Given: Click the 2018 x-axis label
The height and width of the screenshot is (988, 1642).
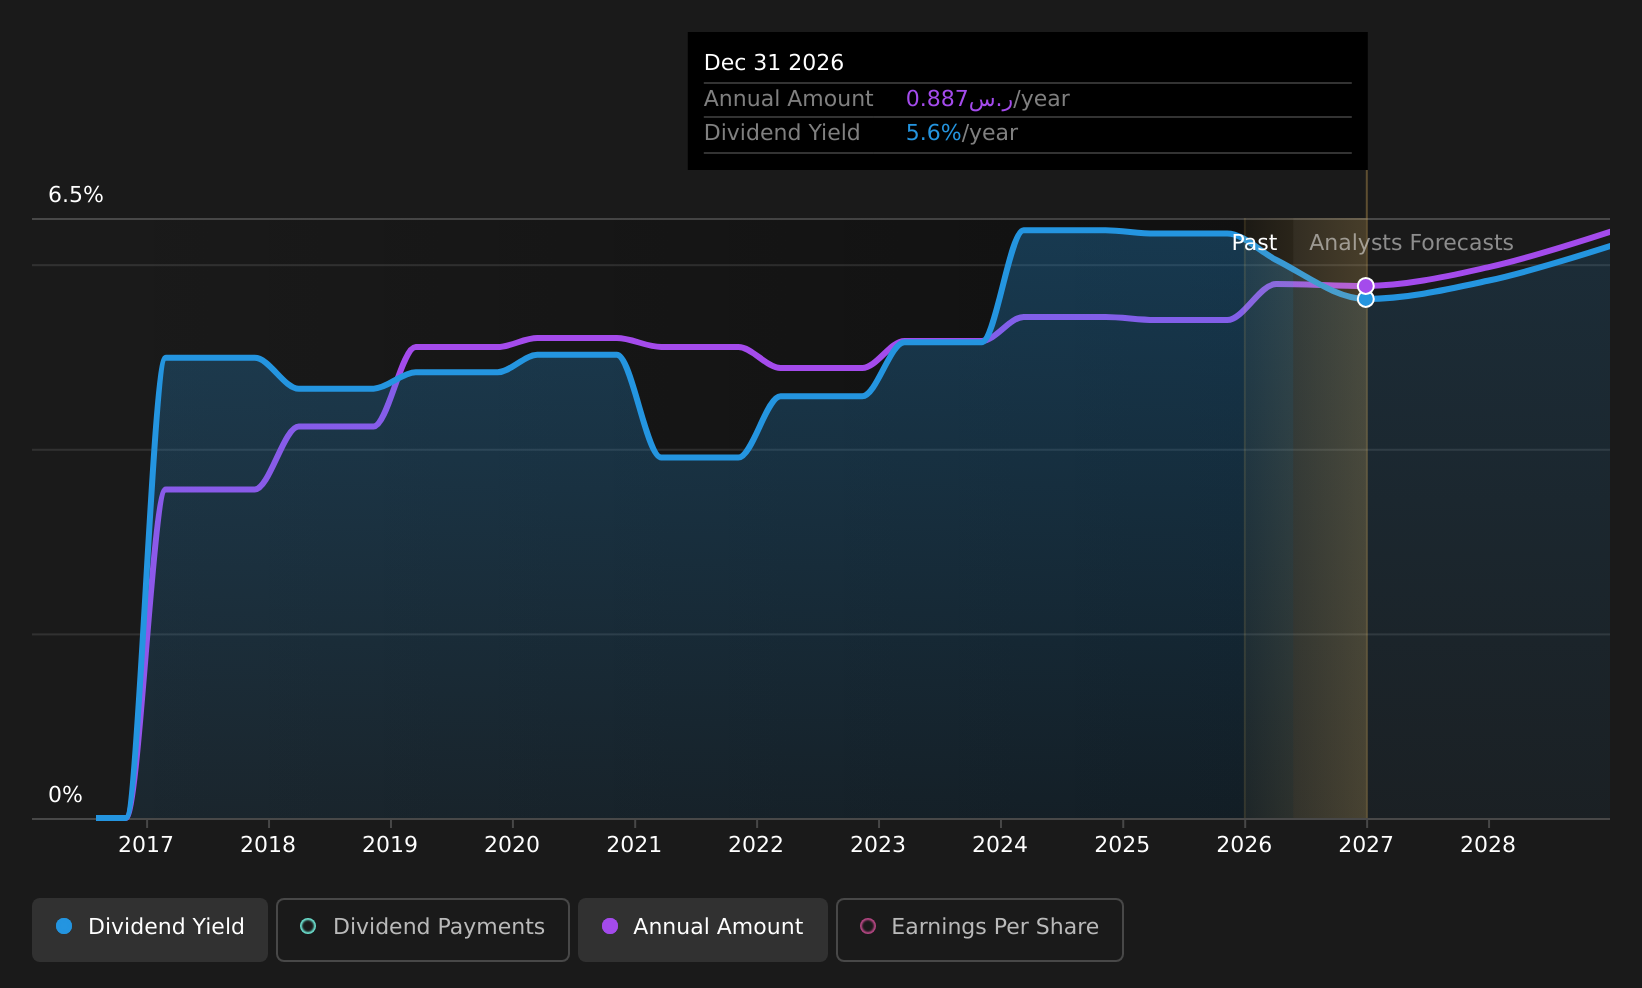Looking at the screenshot, I should [268, 845].
